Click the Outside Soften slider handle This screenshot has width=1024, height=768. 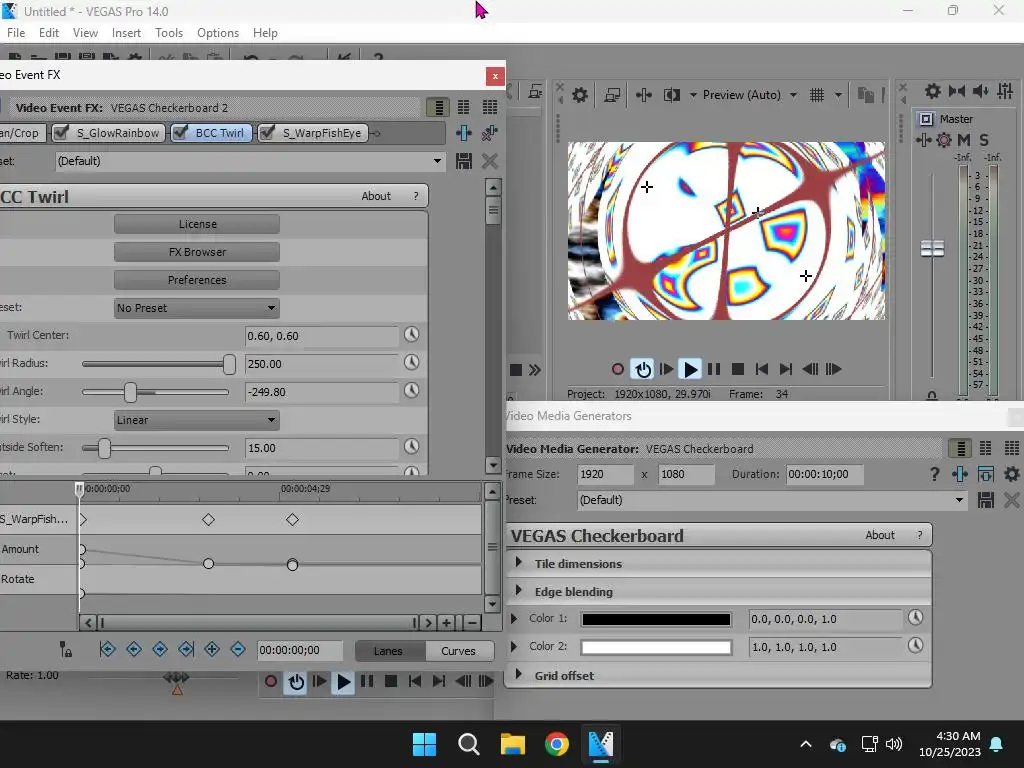pos(104,448)
